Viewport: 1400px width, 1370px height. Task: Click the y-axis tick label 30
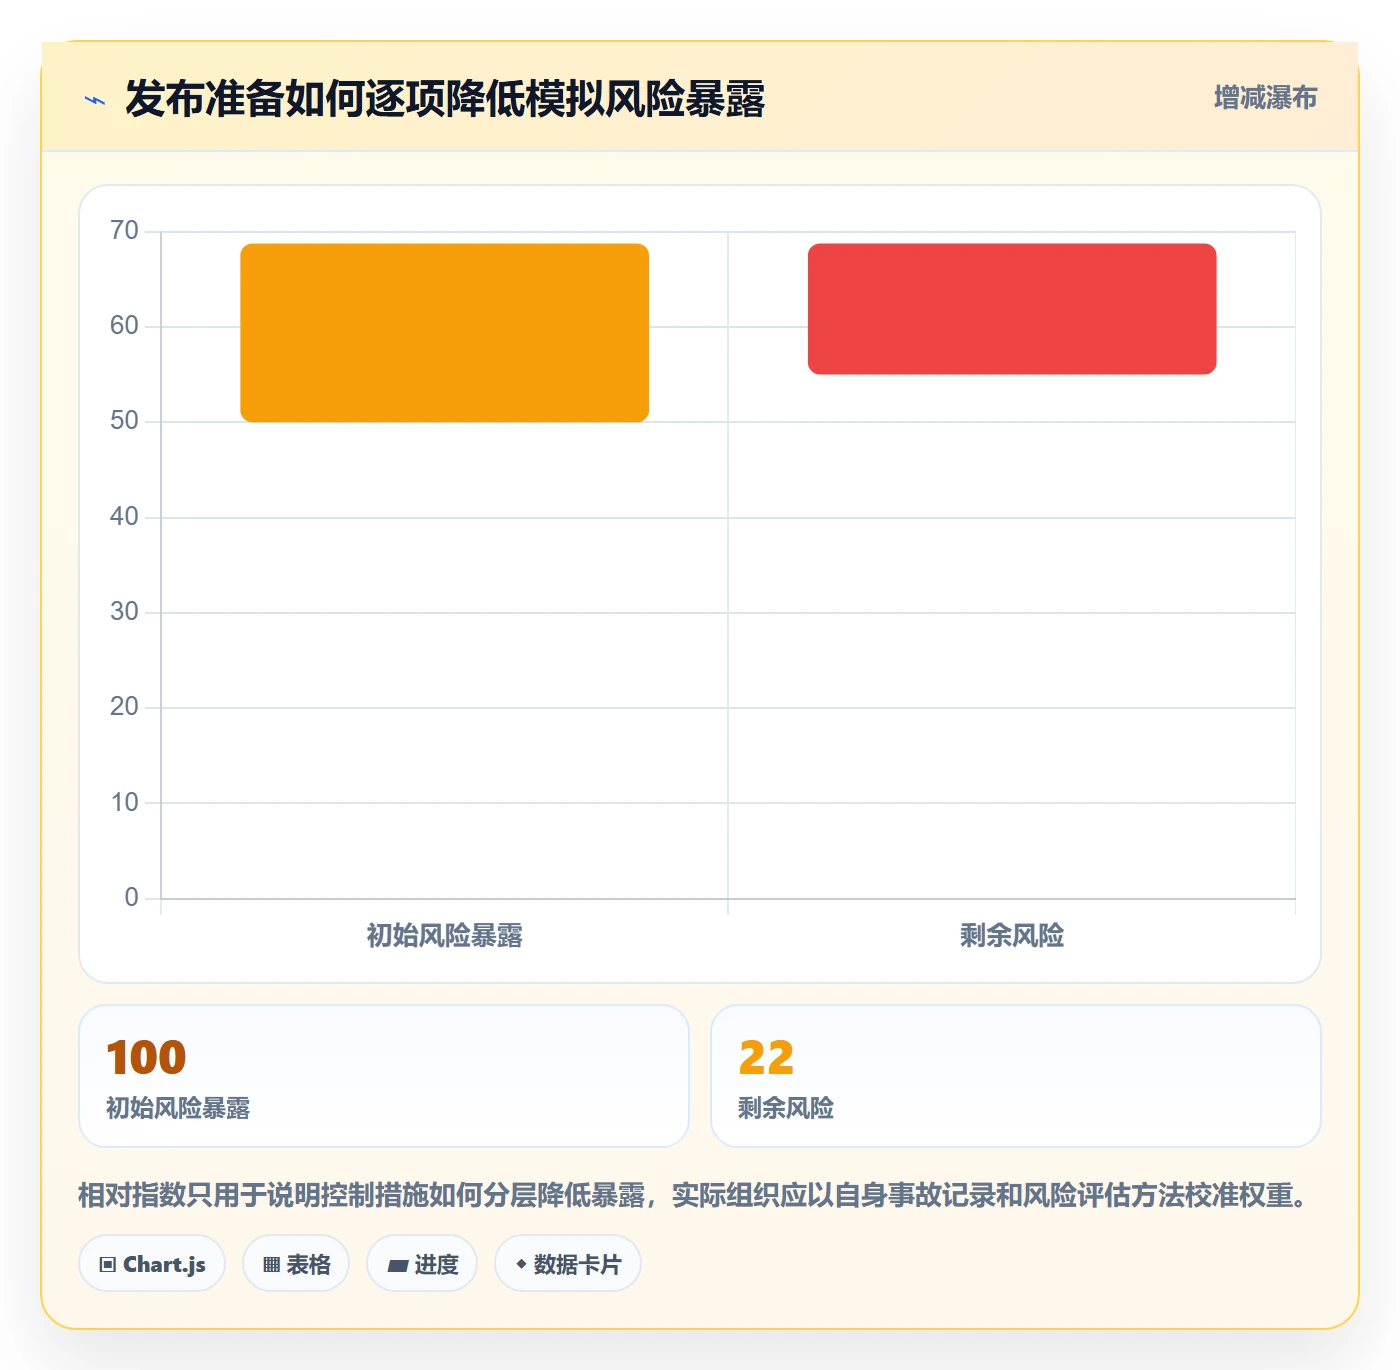click(125, 612)
